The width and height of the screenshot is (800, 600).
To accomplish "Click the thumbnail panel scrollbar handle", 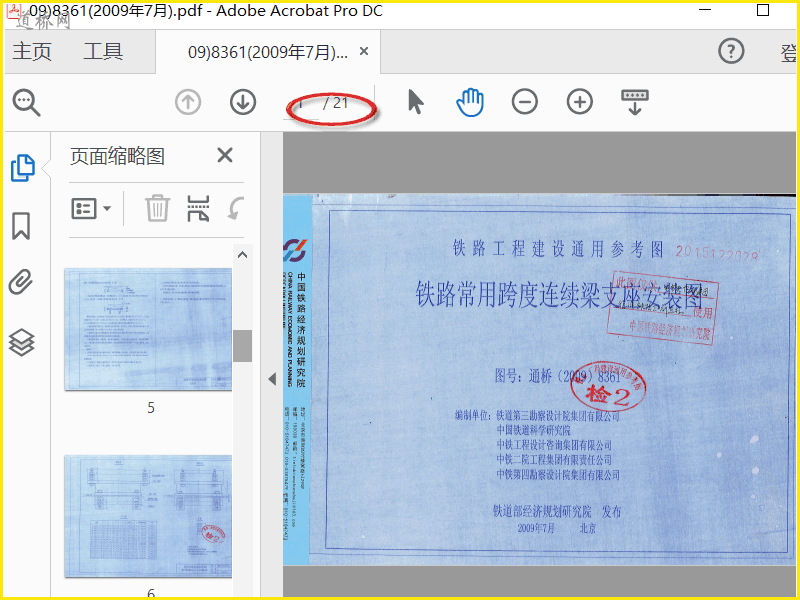I will [242, 345].
